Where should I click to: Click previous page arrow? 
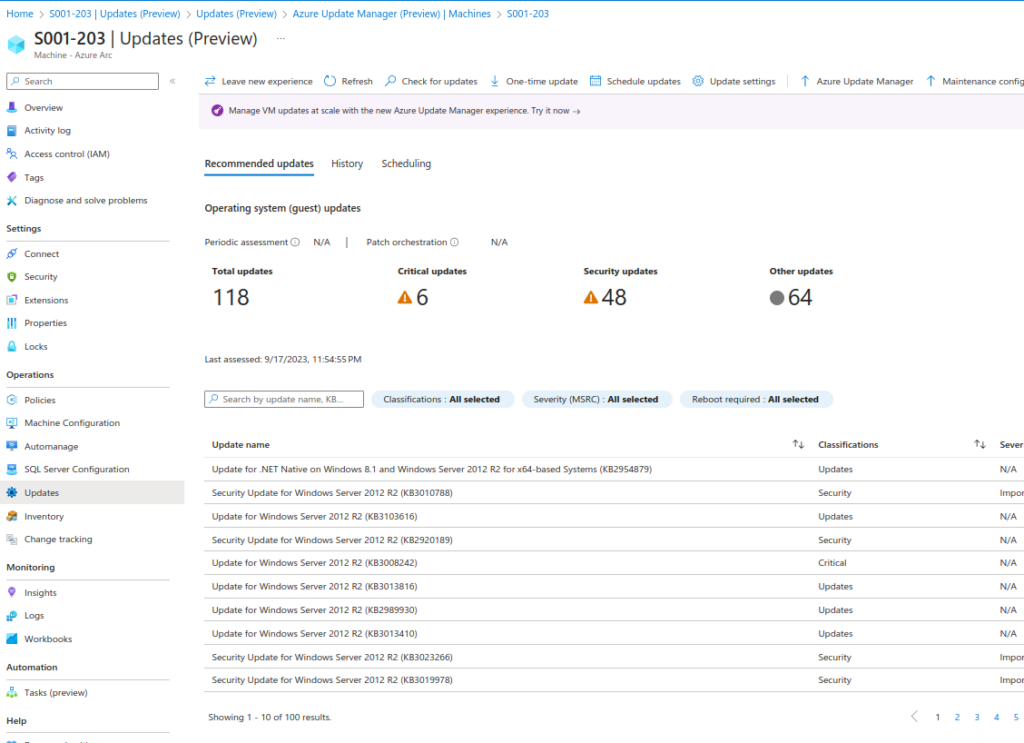click(914, 716)
